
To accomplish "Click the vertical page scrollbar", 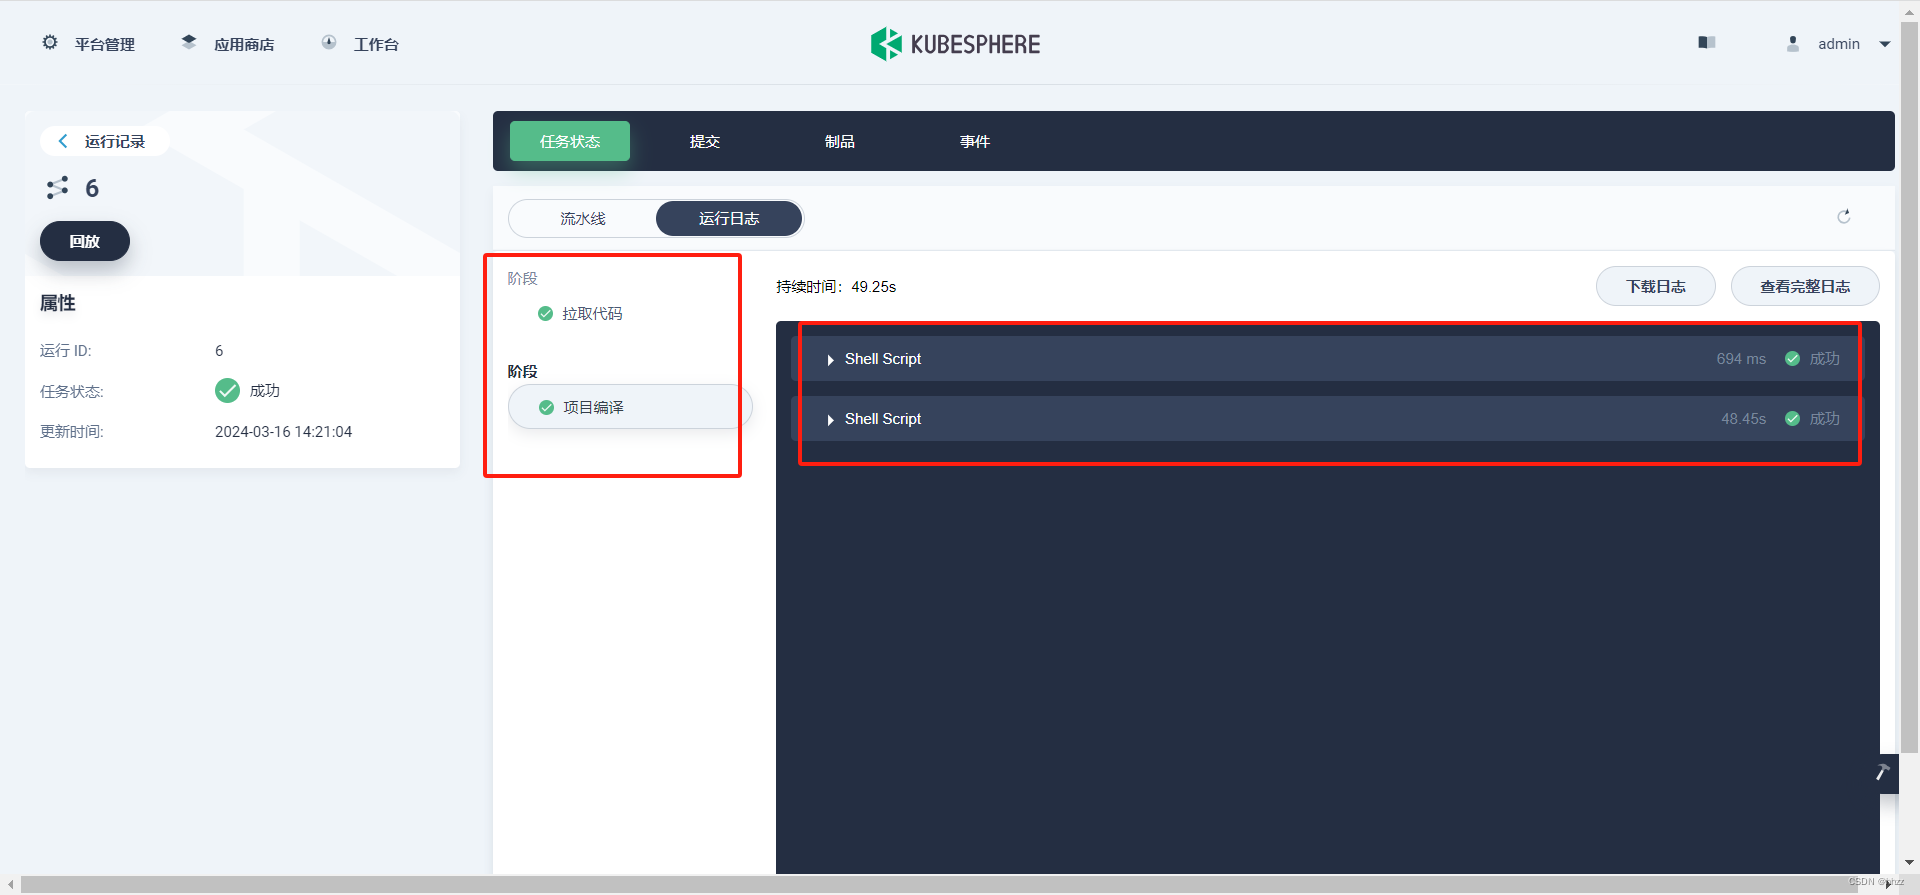I will [x=1909, y=385].
